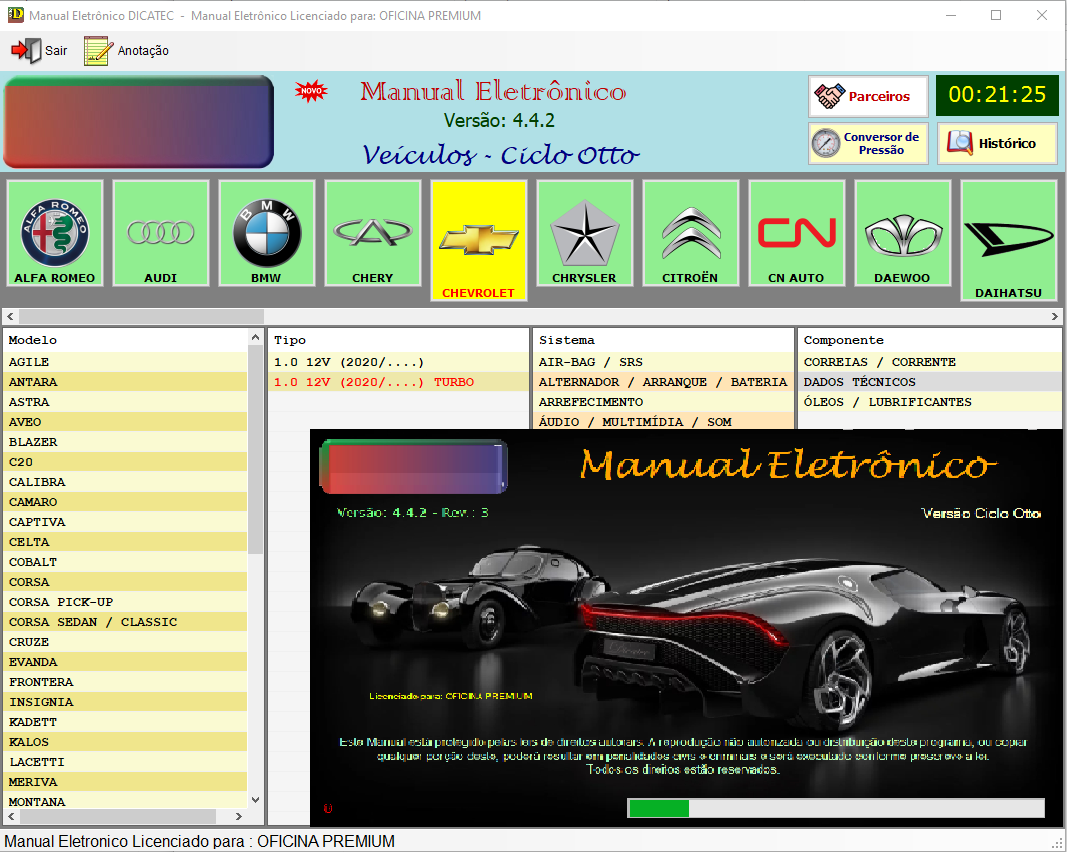Image resolution: width=1067 pixels, height=852 pixels.
Task: Click the 00:21:25 timer display
Action: click(x=997, y=95)
